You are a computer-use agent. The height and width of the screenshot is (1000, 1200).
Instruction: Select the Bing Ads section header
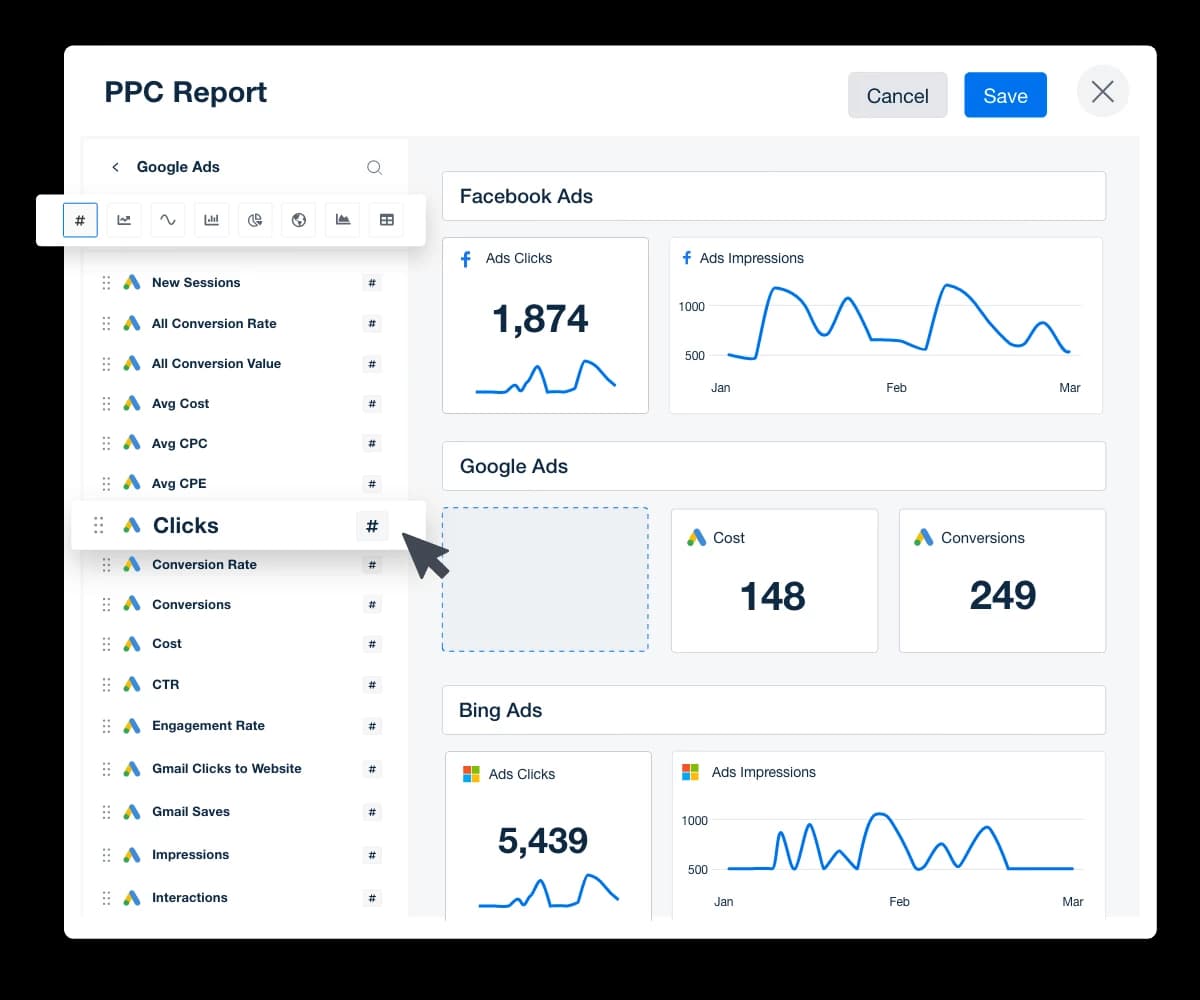coord(500,710)
